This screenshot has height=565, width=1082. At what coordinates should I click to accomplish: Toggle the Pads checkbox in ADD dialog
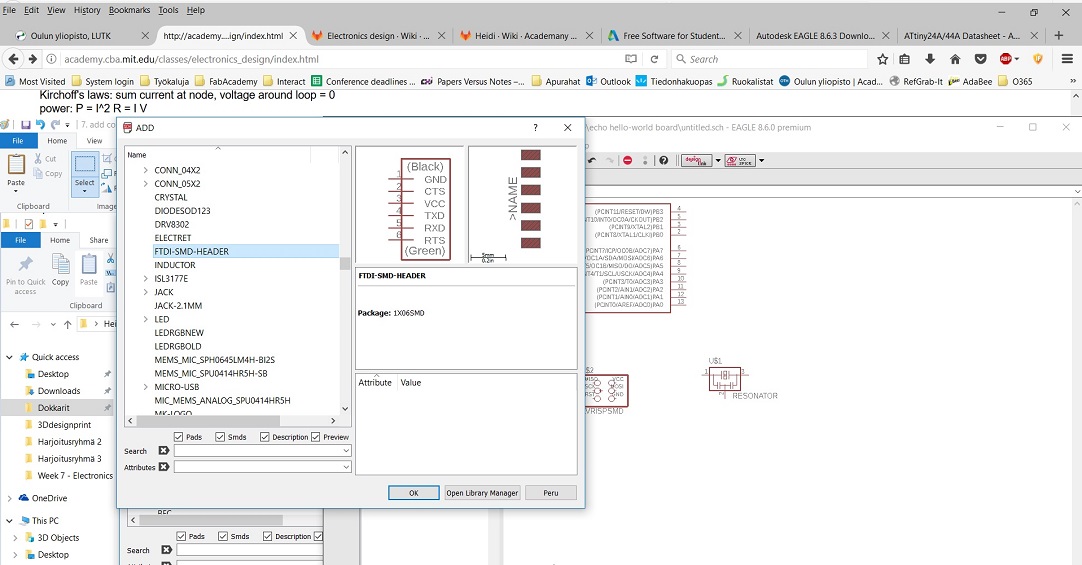pyautogui.click(x=179, y=437)
